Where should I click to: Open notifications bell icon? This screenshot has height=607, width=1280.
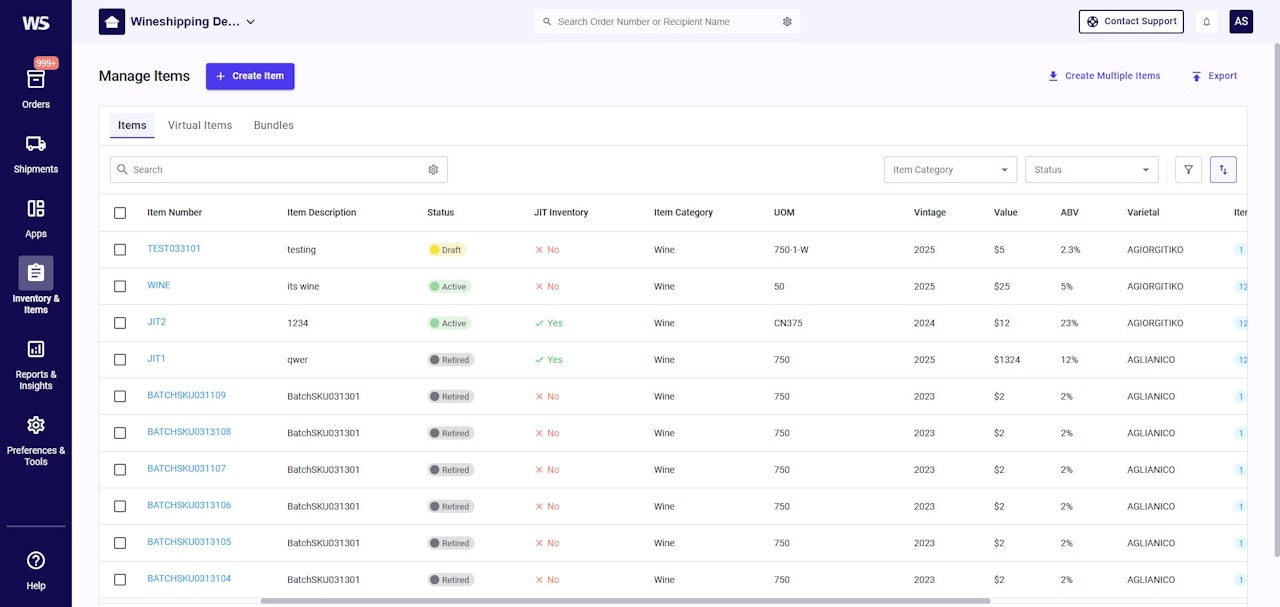(x=1206, y=22)
